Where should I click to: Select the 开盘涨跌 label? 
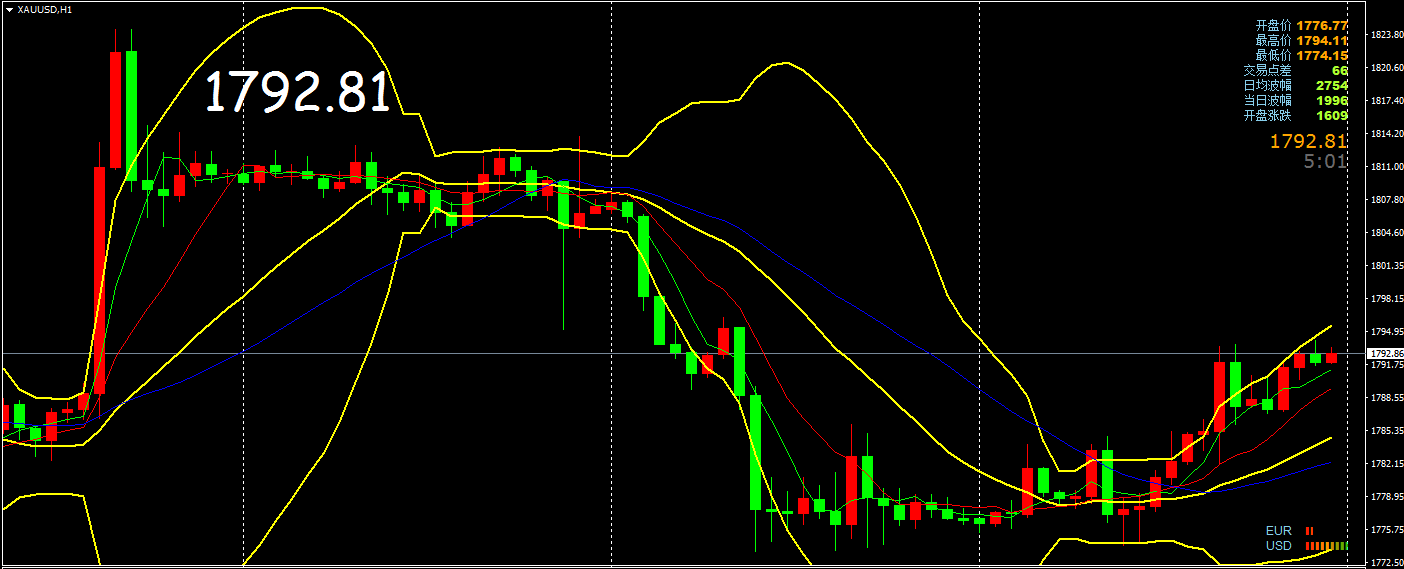click(x=1268, y=115)
